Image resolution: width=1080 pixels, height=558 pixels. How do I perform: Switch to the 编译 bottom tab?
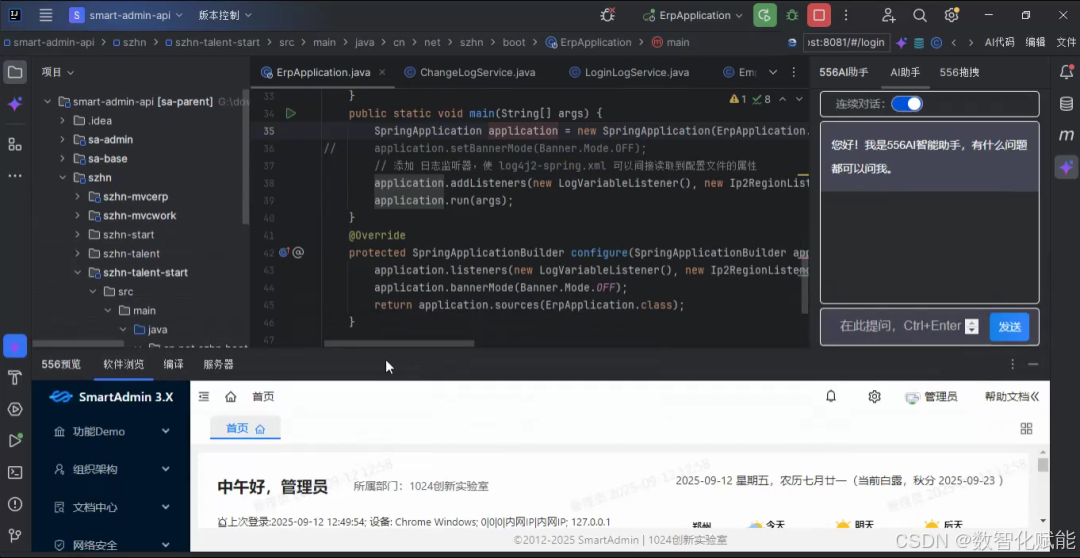[174, 364]
